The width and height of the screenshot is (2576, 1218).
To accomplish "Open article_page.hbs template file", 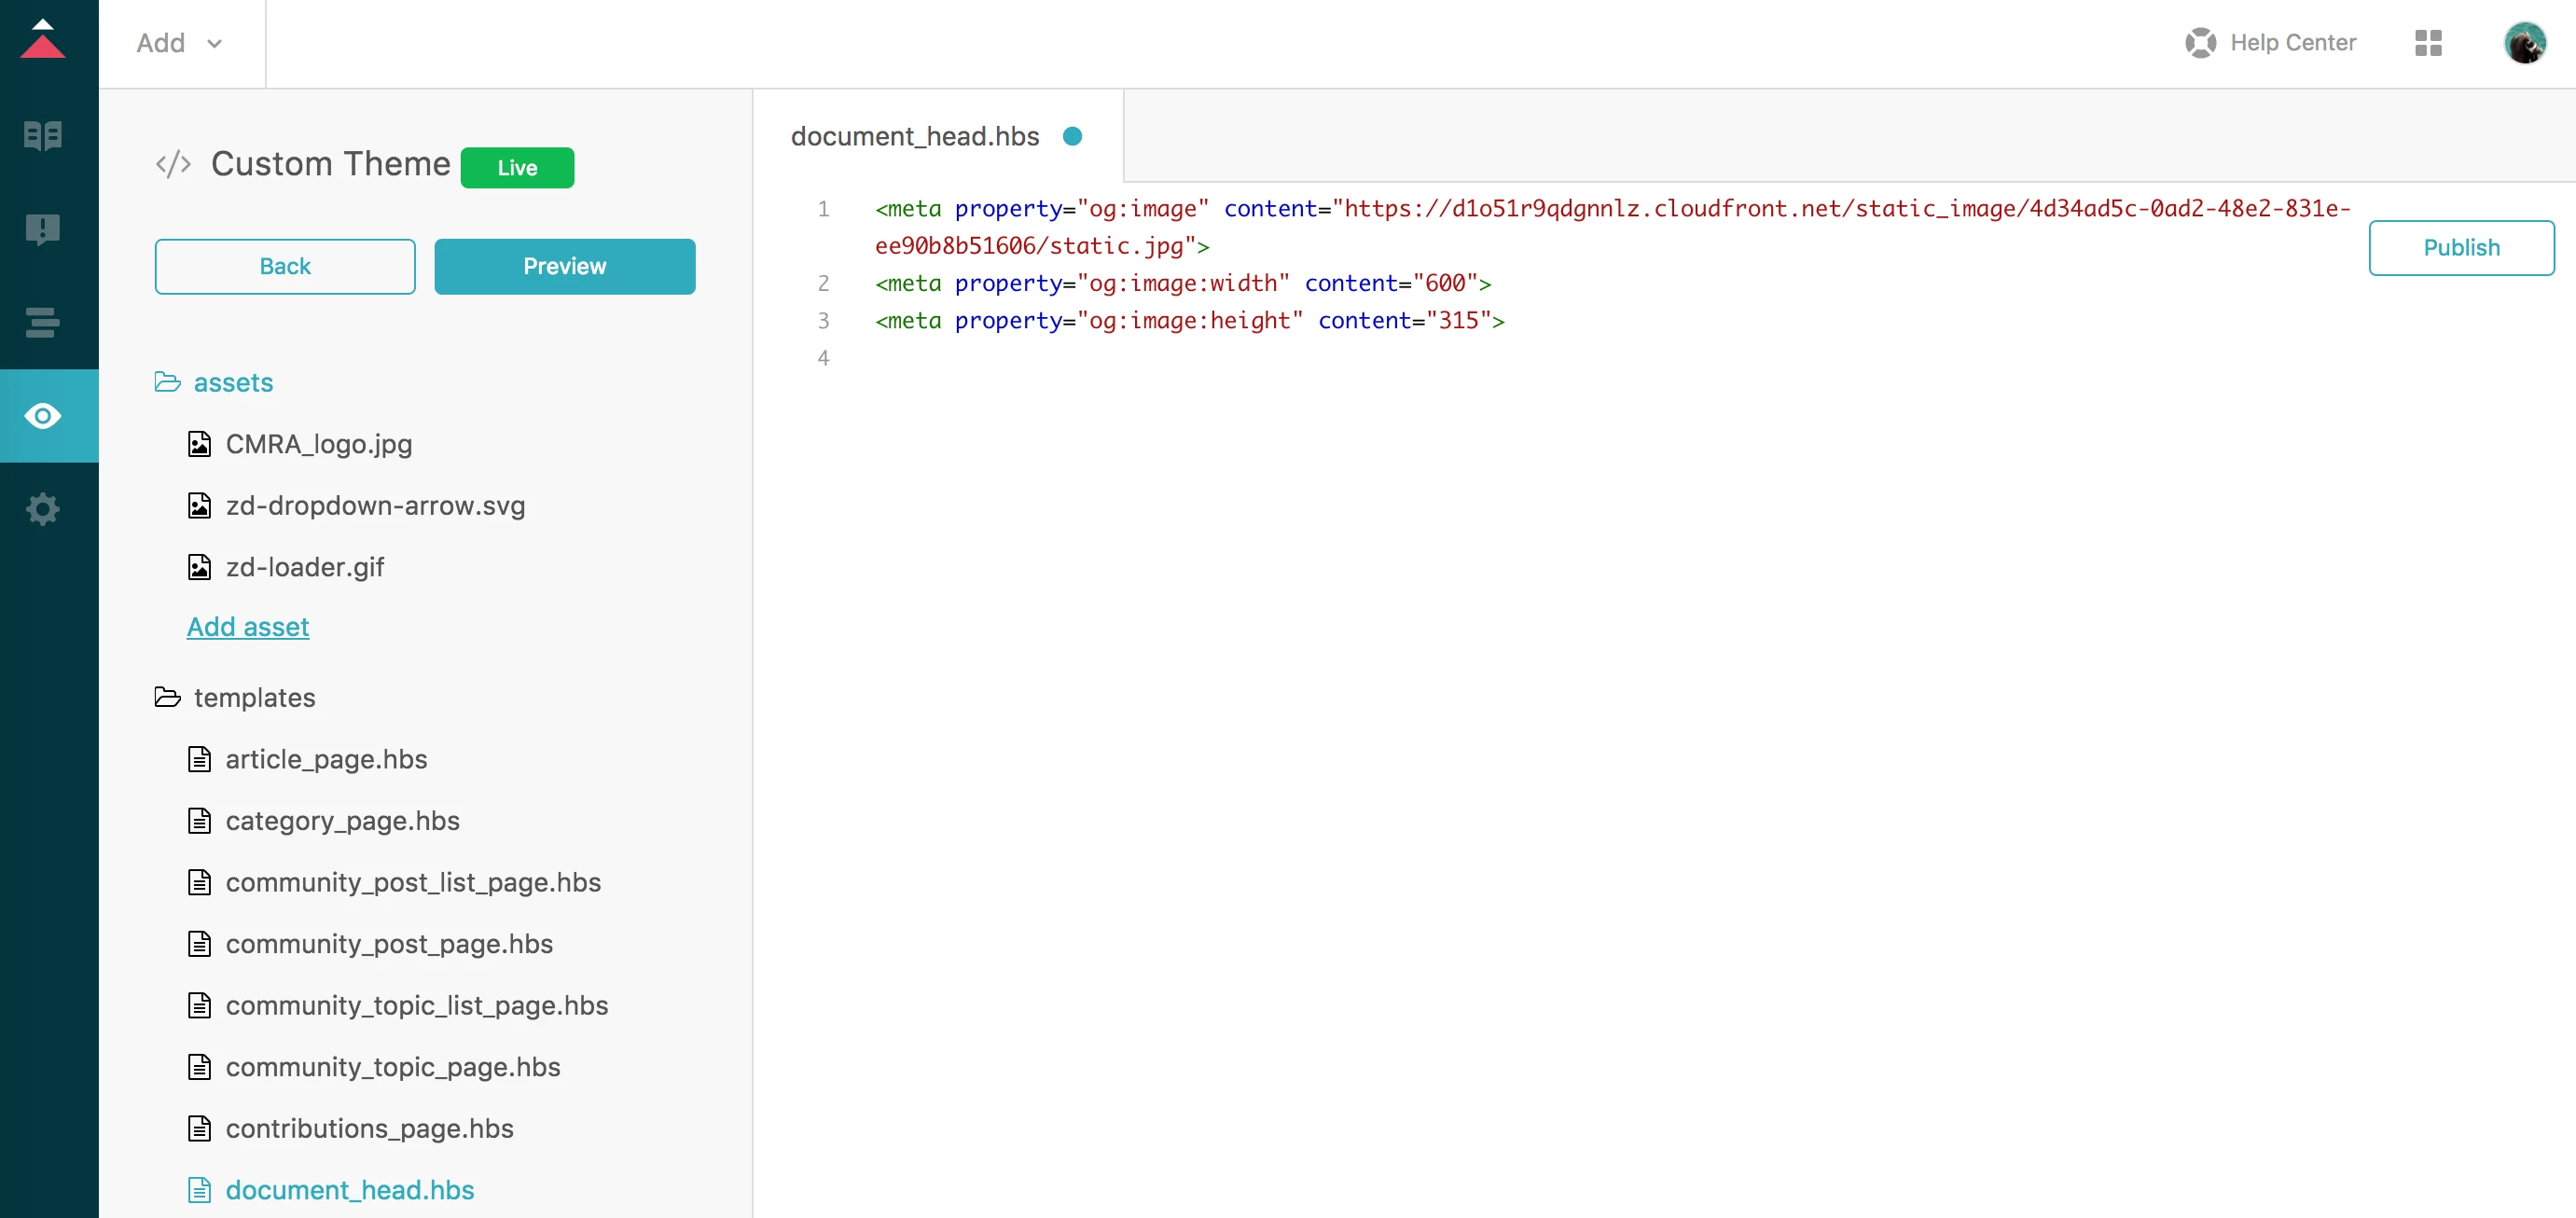I will tap(326, 760).
